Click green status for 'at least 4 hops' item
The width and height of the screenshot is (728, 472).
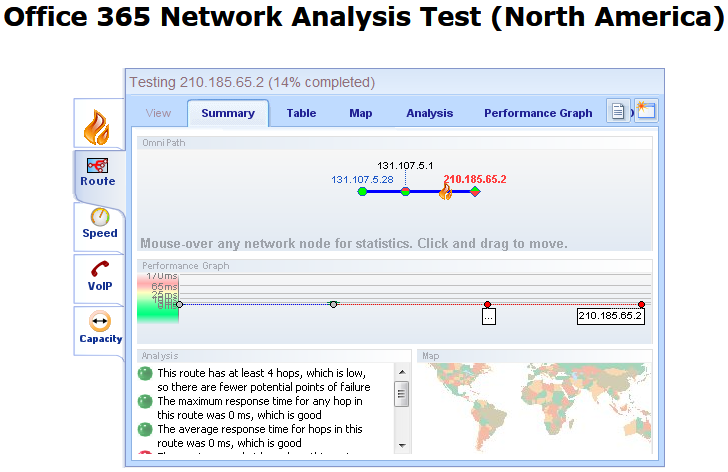(145, 373)
